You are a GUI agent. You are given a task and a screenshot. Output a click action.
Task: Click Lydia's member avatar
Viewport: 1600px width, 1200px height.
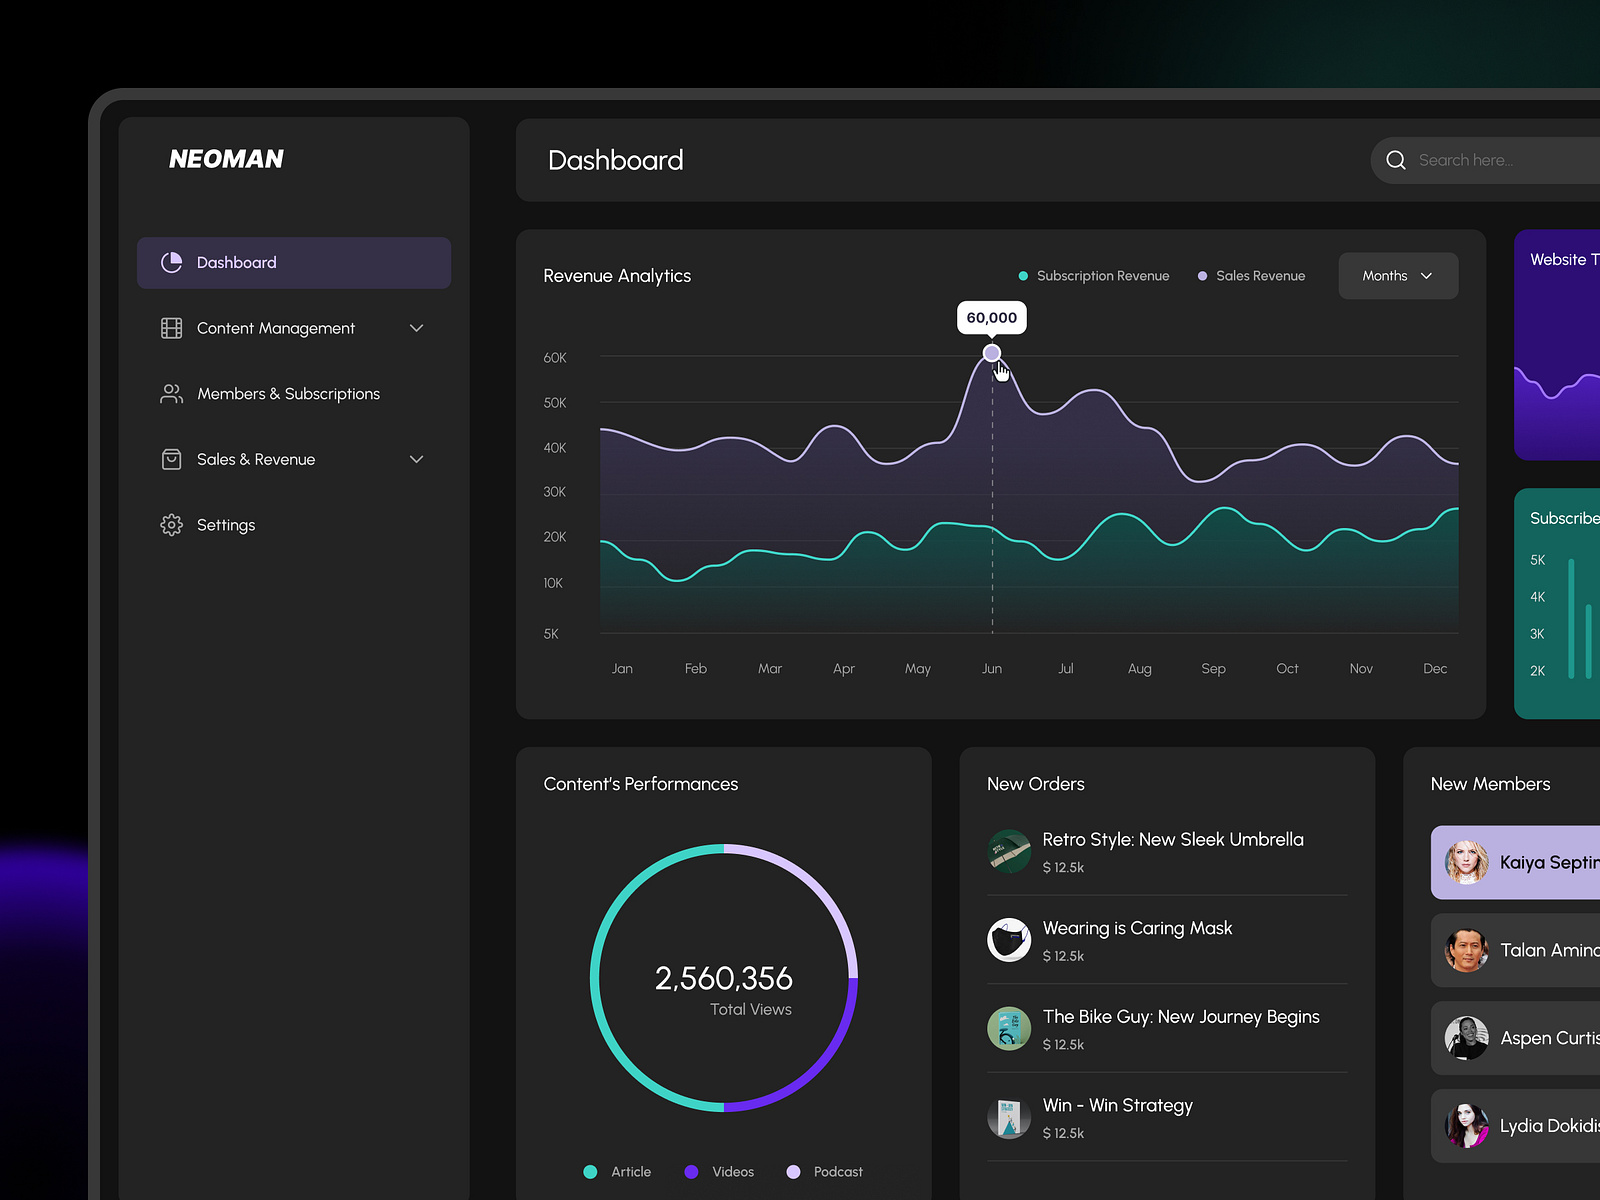pyautogui.click(x=1467, y=1126)
